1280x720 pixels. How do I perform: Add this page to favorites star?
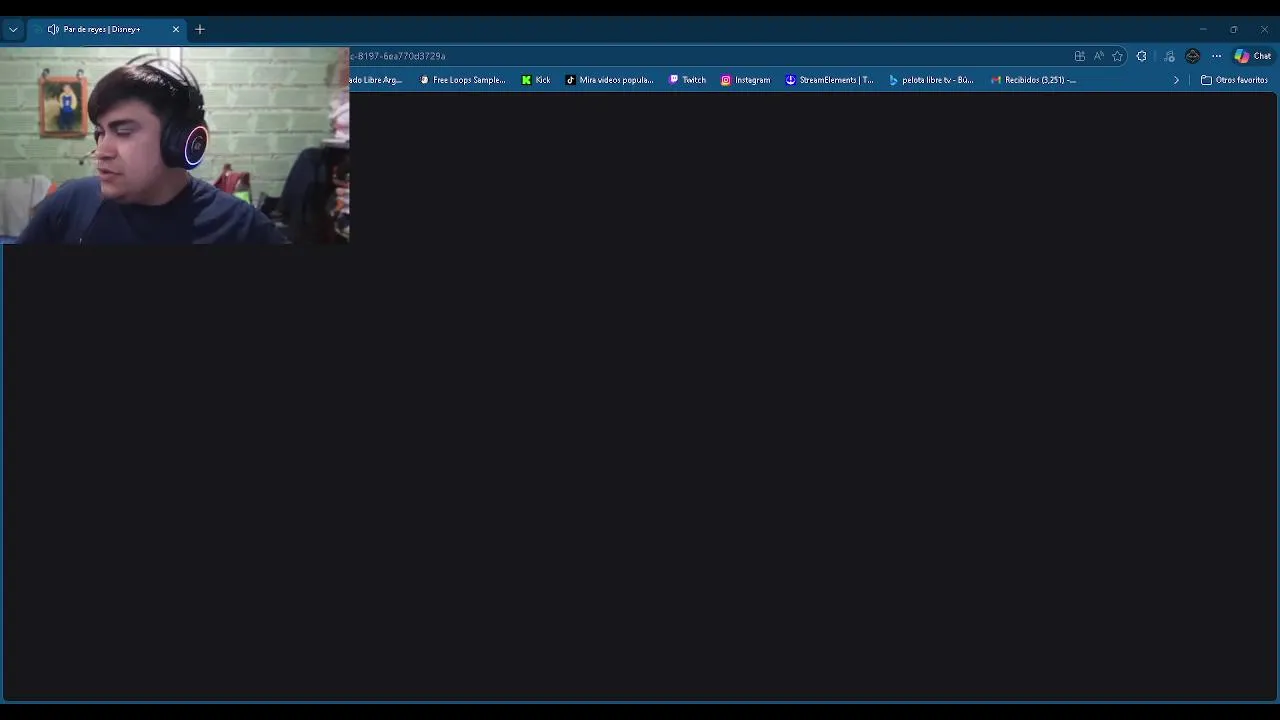(1118, 56)
